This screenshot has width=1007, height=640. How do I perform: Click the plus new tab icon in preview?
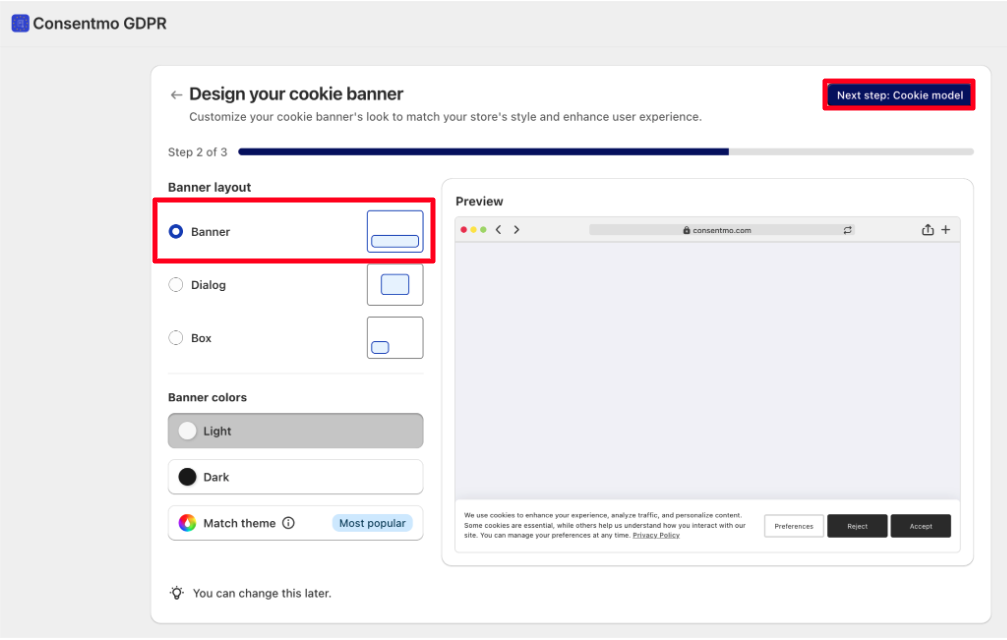coord(946,230)
